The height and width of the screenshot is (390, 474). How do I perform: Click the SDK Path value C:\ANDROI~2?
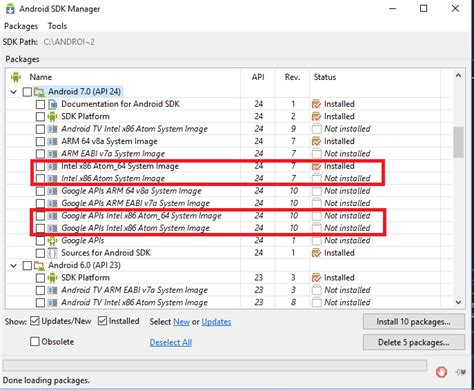69,42
